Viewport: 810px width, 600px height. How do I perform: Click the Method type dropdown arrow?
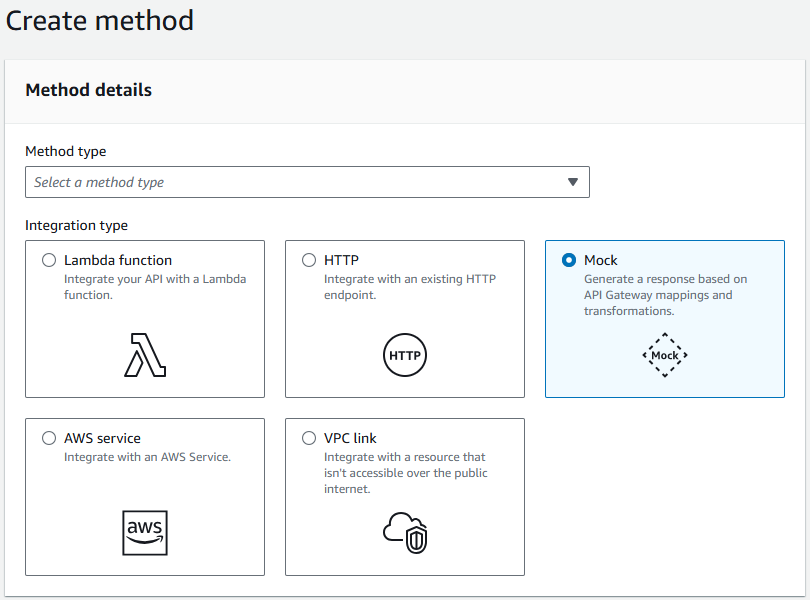pyautogui.click(x=572, y=182)
